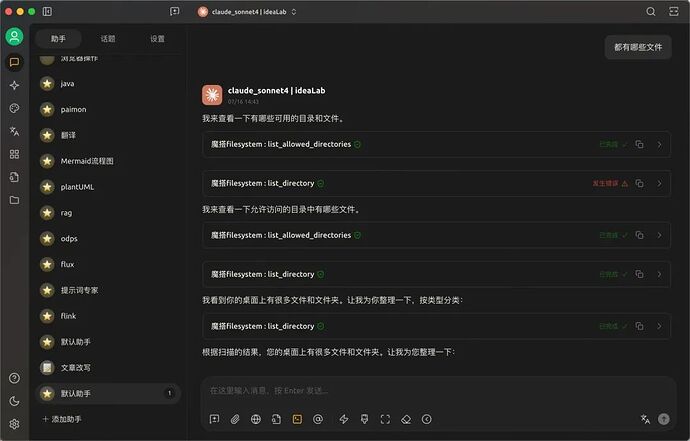Click the @ mention model icon
The width and height of the screenshot is (690, 441).
pyautogui.click(x=318, y=419)
